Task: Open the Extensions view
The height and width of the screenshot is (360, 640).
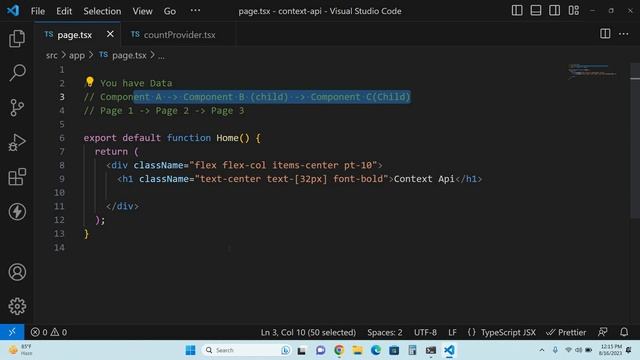Action: [17, 177]
